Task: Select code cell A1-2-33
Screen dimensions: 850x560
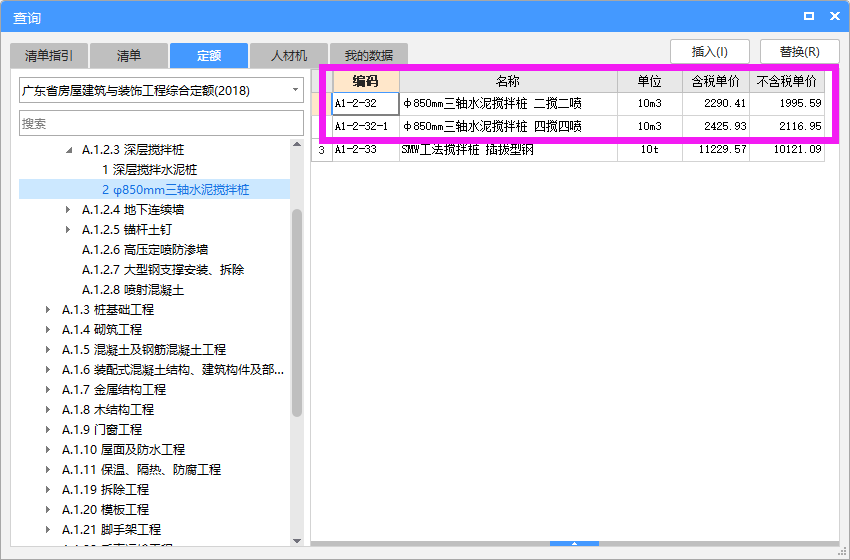Action: point(365,150)
